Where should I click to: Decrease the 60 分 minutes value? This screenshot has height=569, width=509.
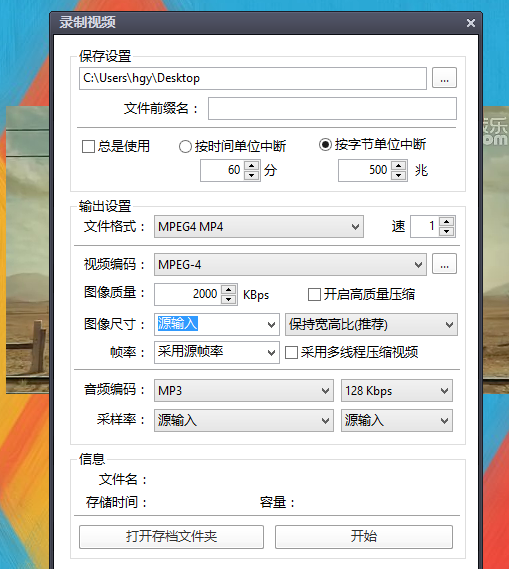[251, 175]
